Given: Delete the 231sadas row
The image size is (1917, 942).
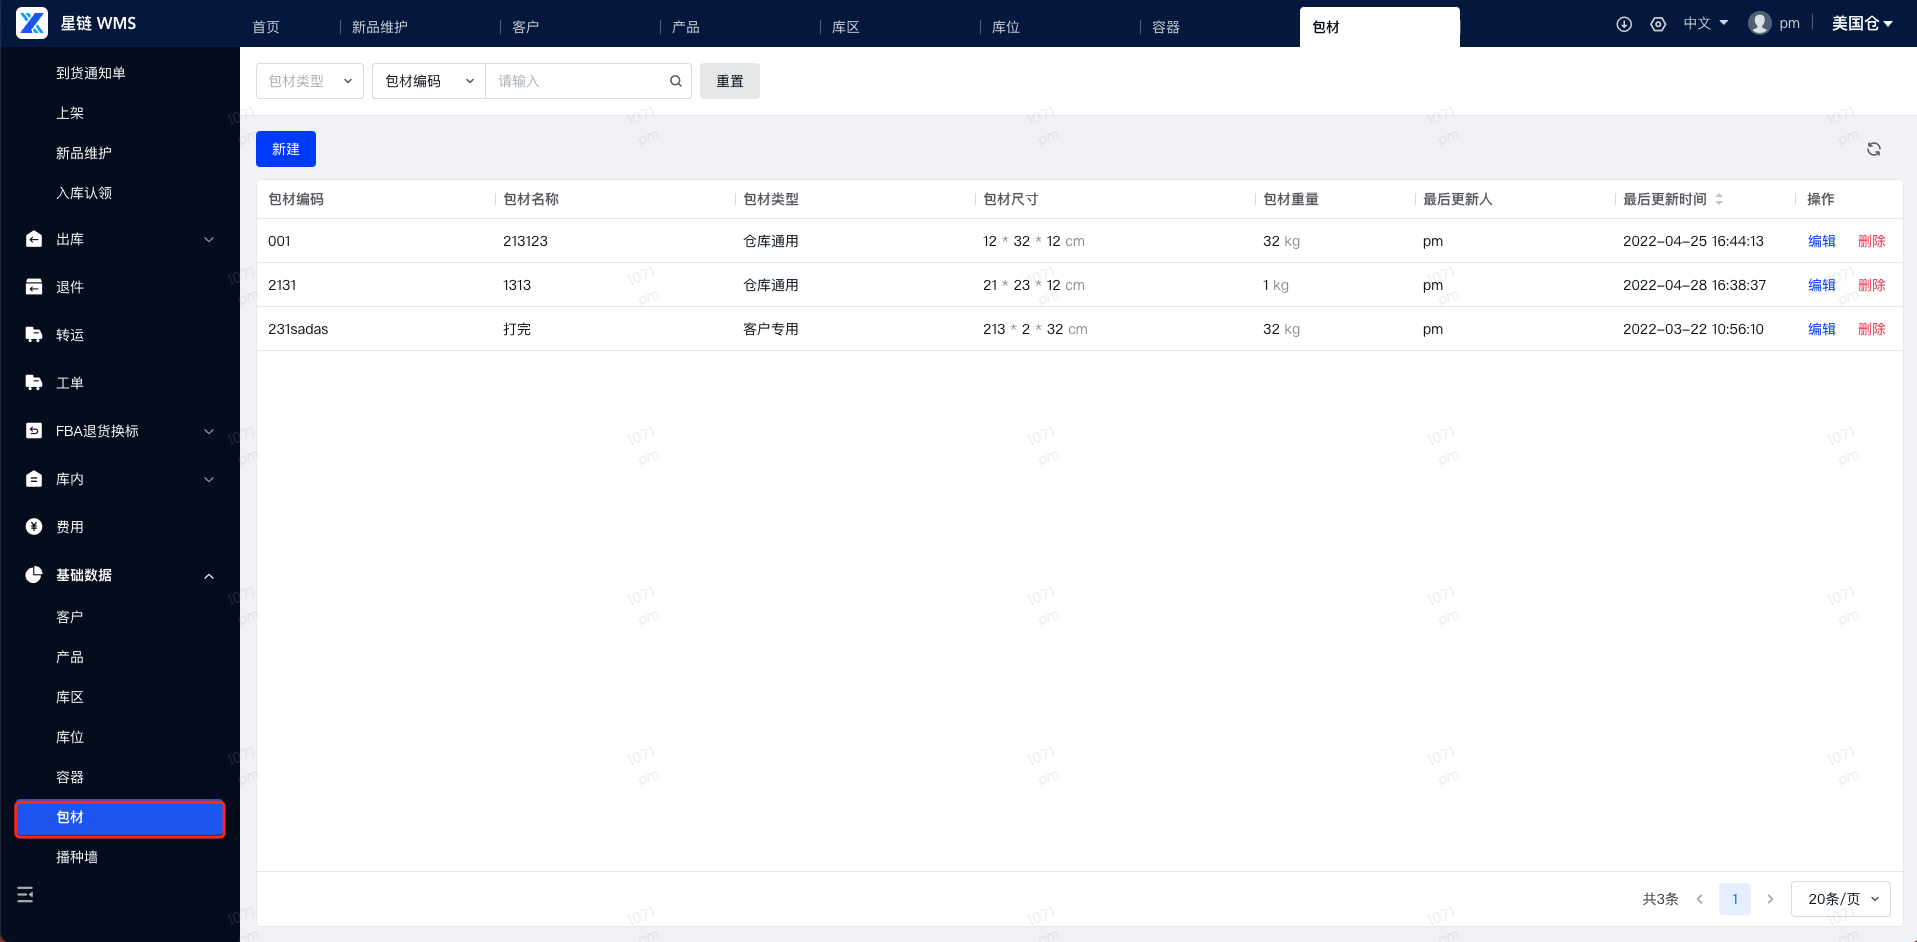Looking at the screenshot, I should click(x=1872, y=329).
